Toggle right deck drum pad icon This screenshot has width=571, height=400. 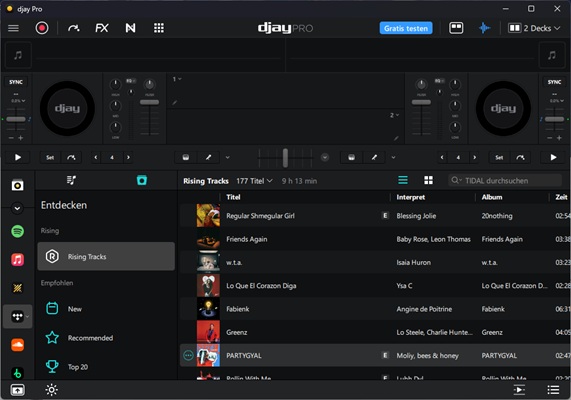(351, 157)
